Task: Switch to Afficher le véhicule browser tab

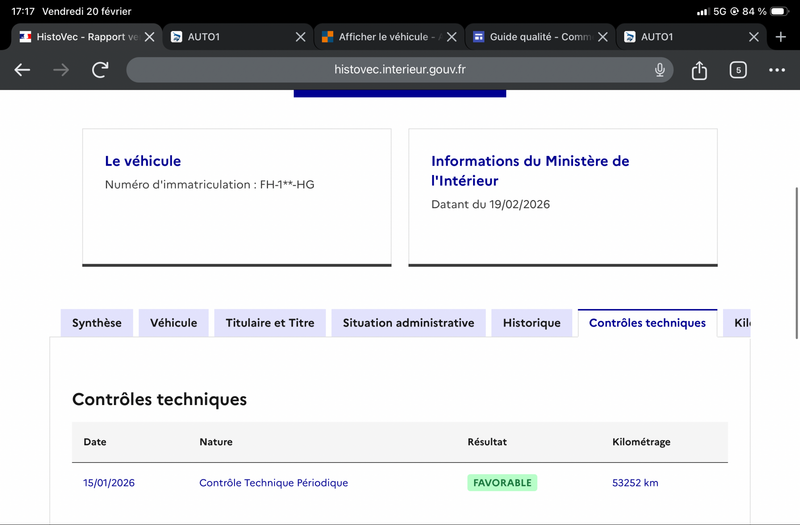Action: [383, 37]
